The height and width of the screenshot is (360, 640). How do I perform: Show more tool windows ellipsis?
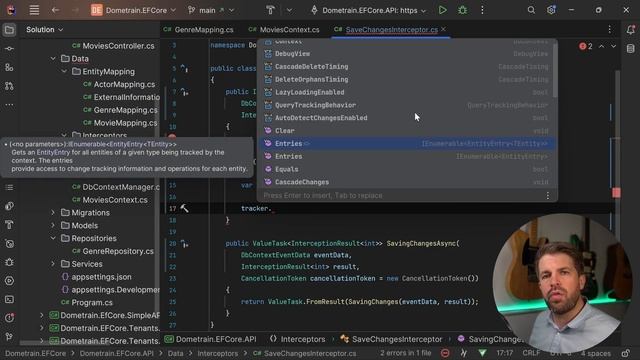[x=9, y=105]
